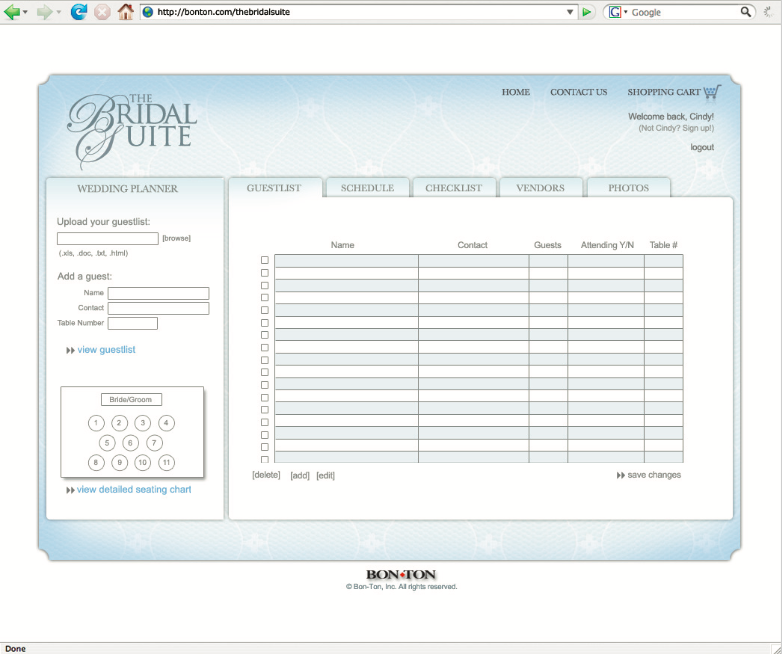Select table 11 in the seating chart

pyautogui.click(x=166, y=462)
